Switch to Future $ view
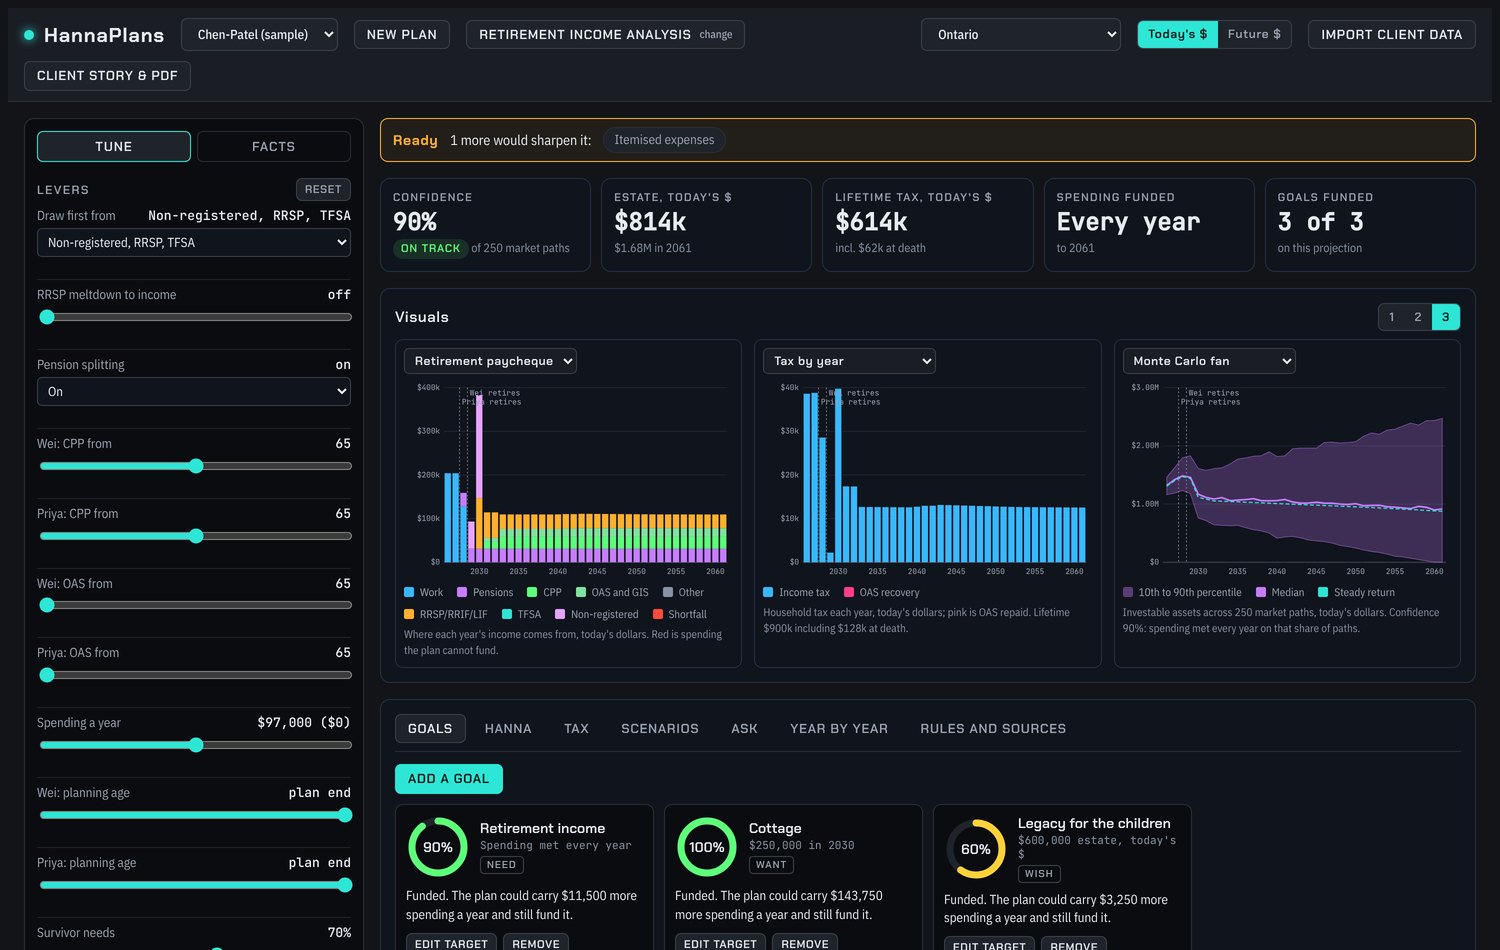This screenshot has height=950, width=1500. click(x=1254, y=34)
